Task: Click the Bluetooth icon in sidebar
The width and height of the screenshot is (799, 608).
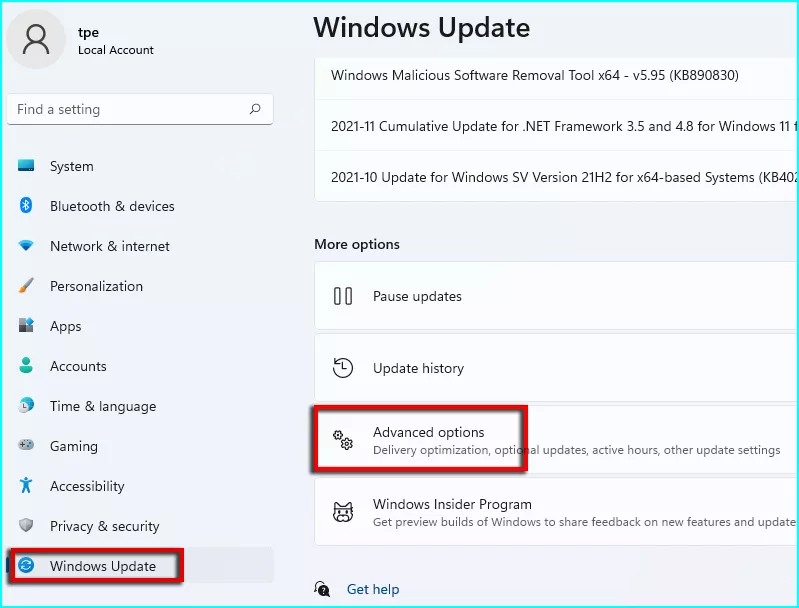Action: (x=26, y=205)
